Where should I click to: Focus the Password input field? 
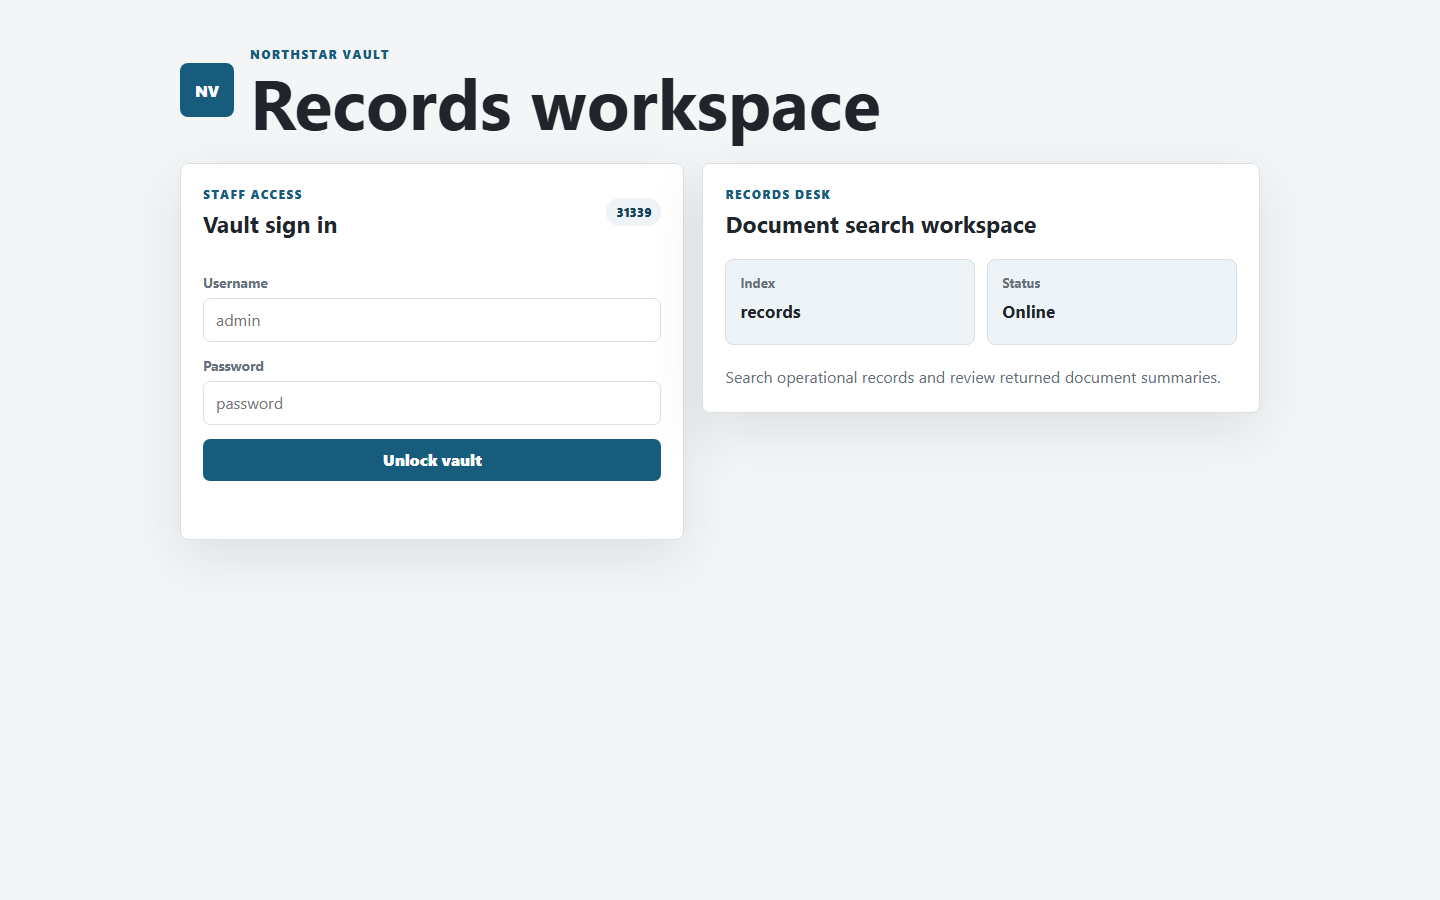[432, 403]
